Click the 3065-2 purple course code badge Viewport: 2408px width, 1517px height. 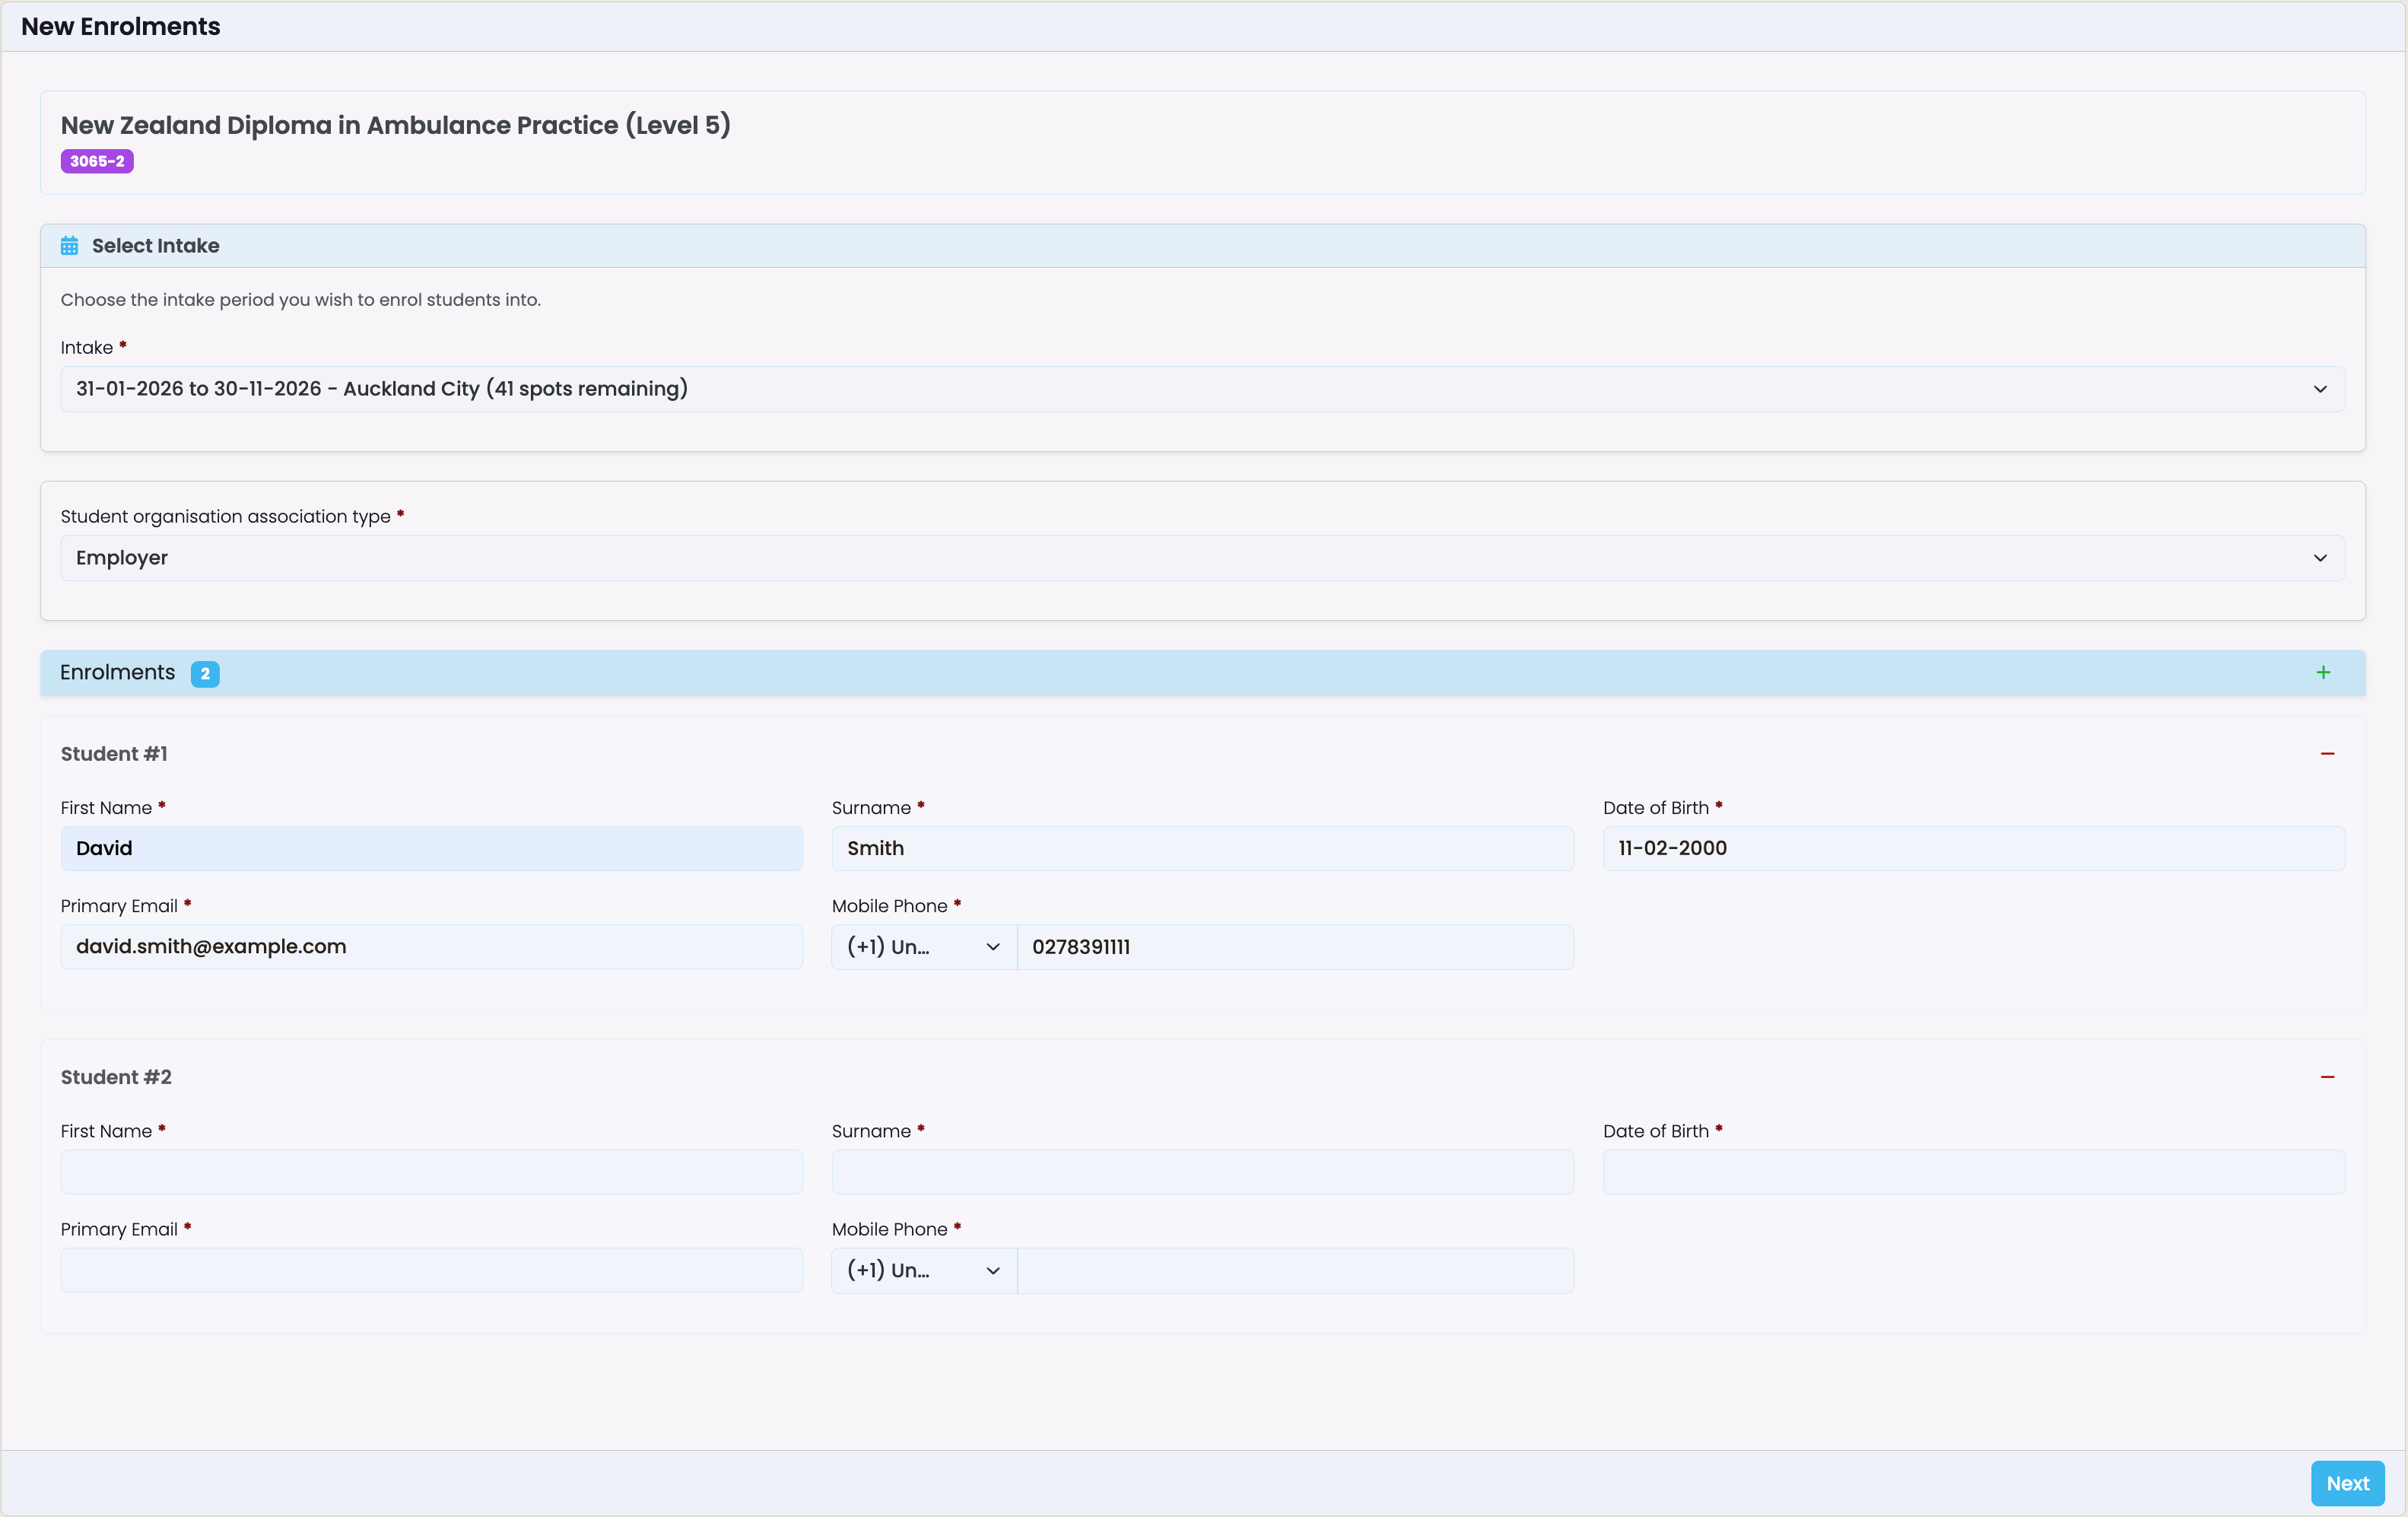(97, 161)
